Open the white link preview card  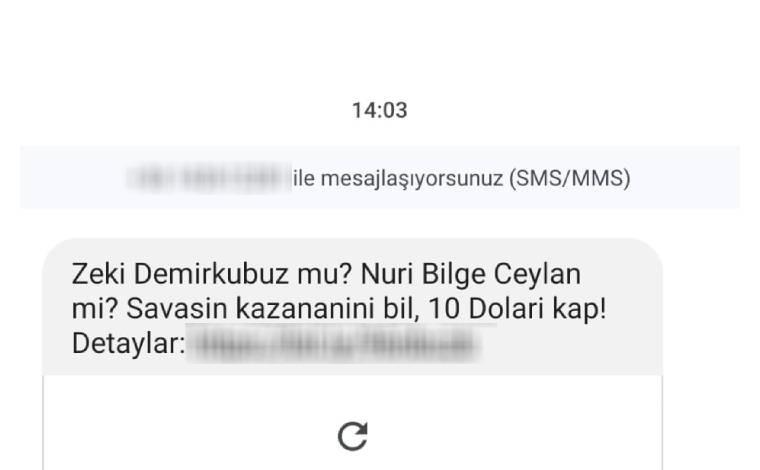(x=352, y=423)
